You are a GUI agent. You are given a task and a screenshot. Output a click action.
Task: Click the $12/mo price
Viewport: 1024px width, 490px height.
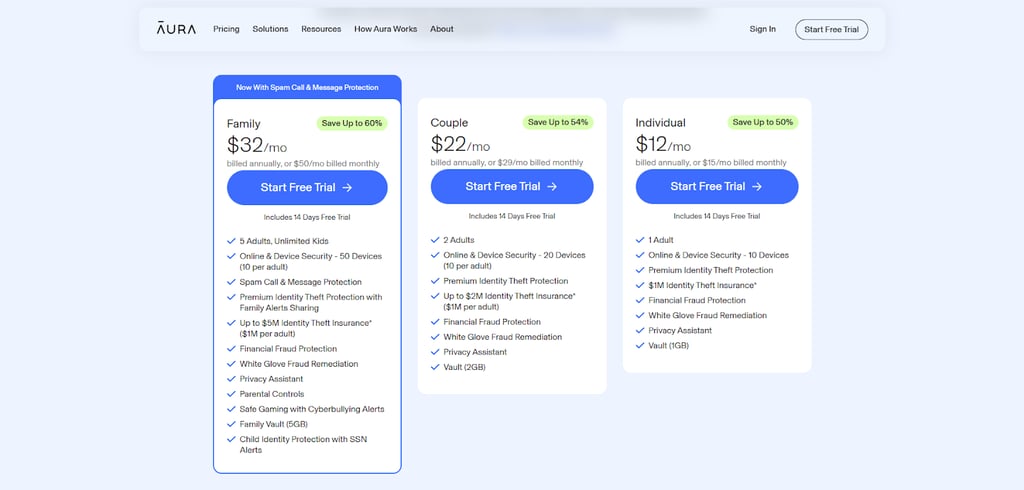tap(664, 144)
